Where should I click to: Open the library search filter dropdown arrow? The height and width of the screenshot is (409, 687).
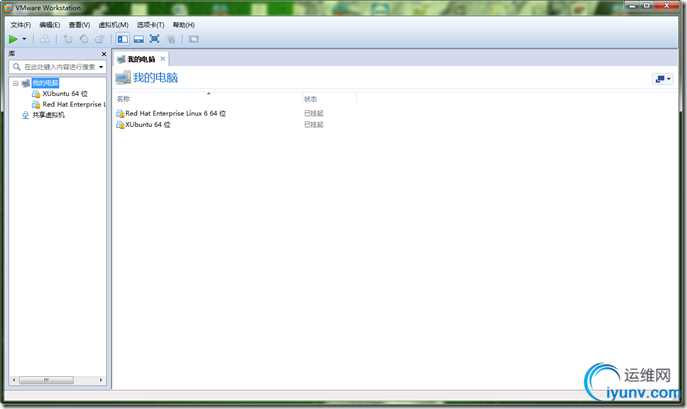pos(101,67)
